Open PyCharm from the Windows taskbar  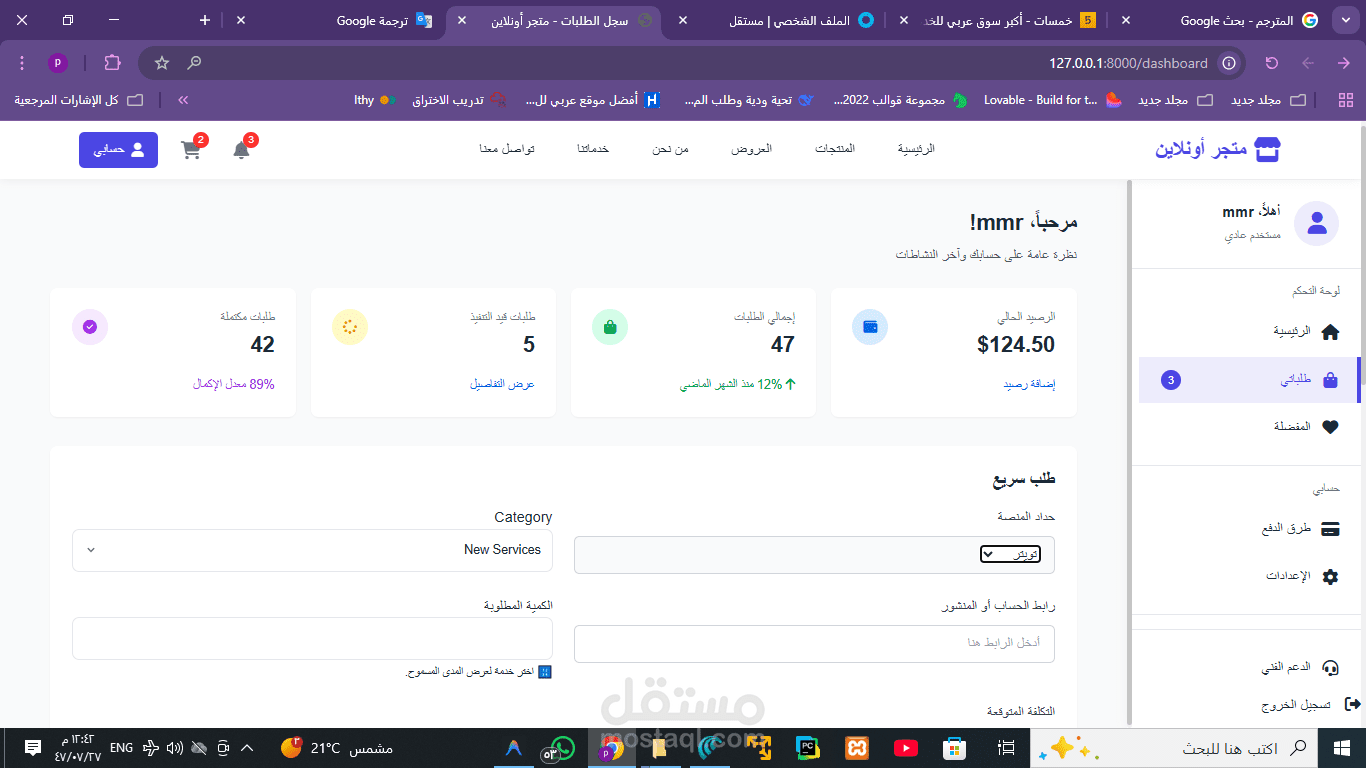(x=808, y=748)
